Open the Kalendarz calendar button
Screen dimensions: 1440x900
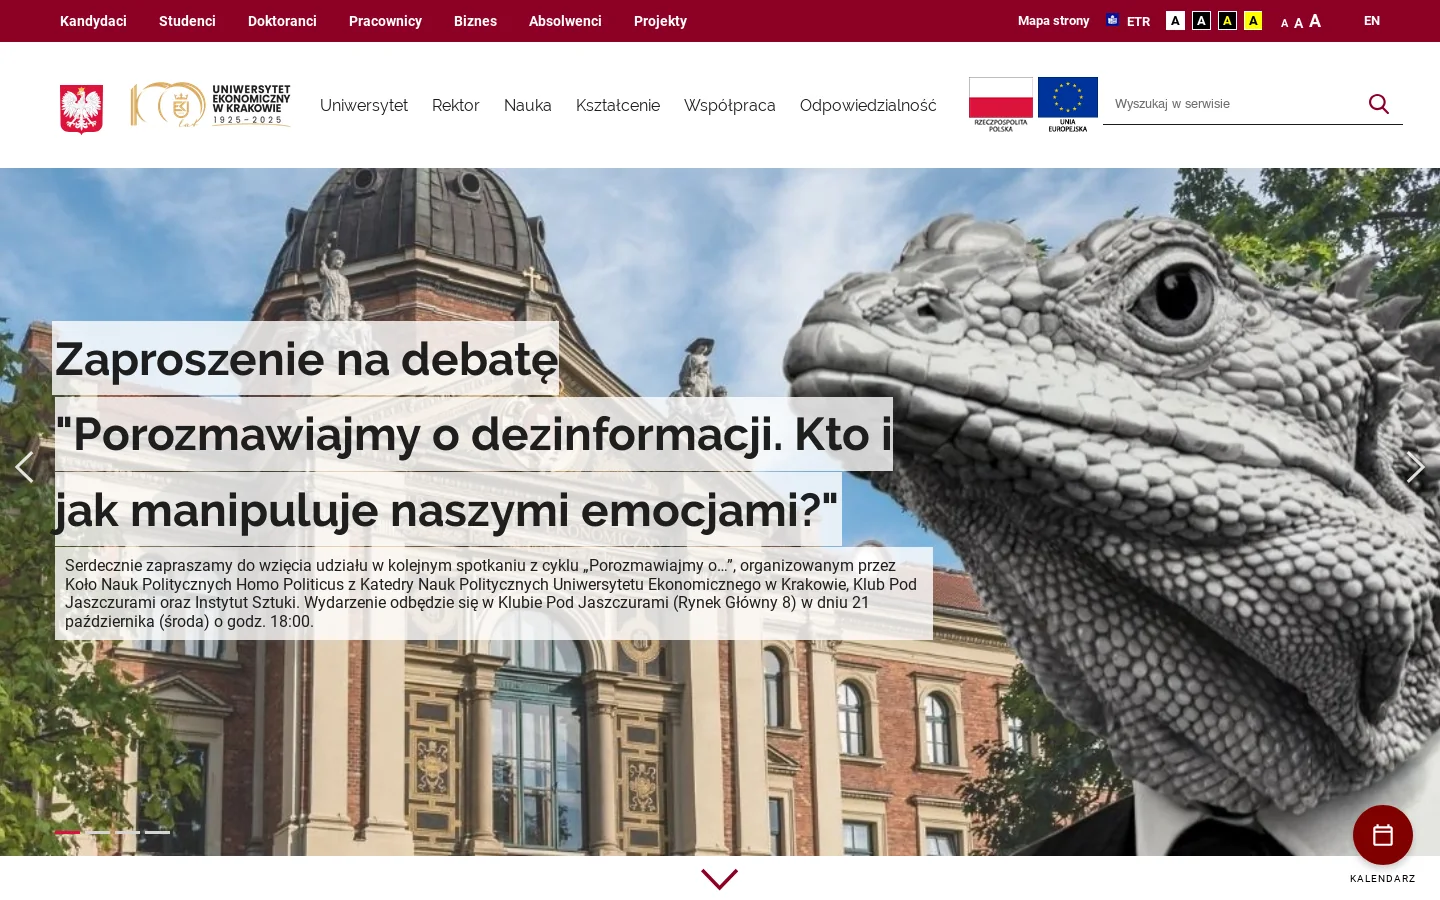(1383, 835)
